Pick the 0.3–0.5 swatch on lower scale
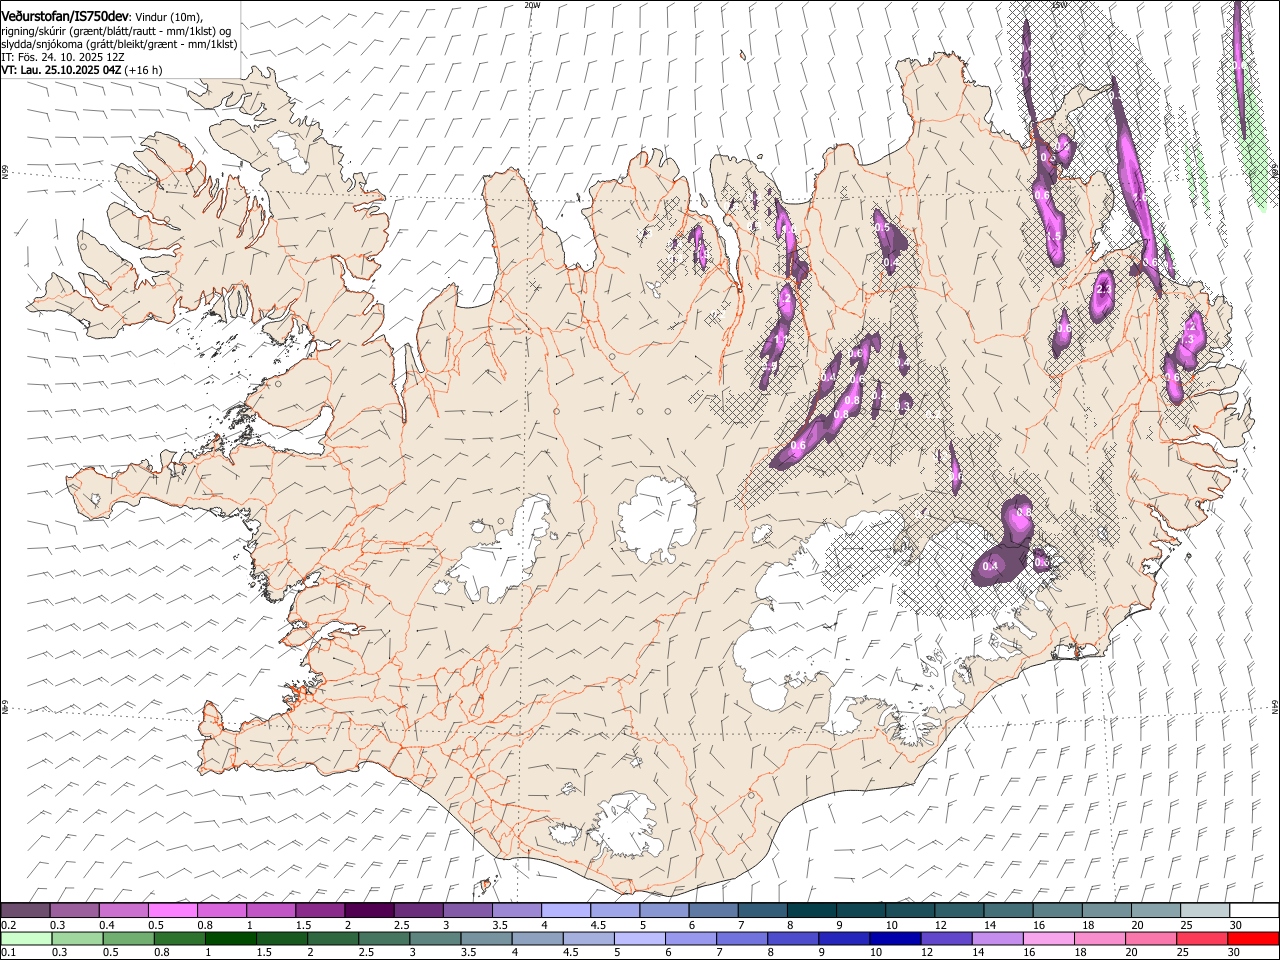 click(78, 938)
